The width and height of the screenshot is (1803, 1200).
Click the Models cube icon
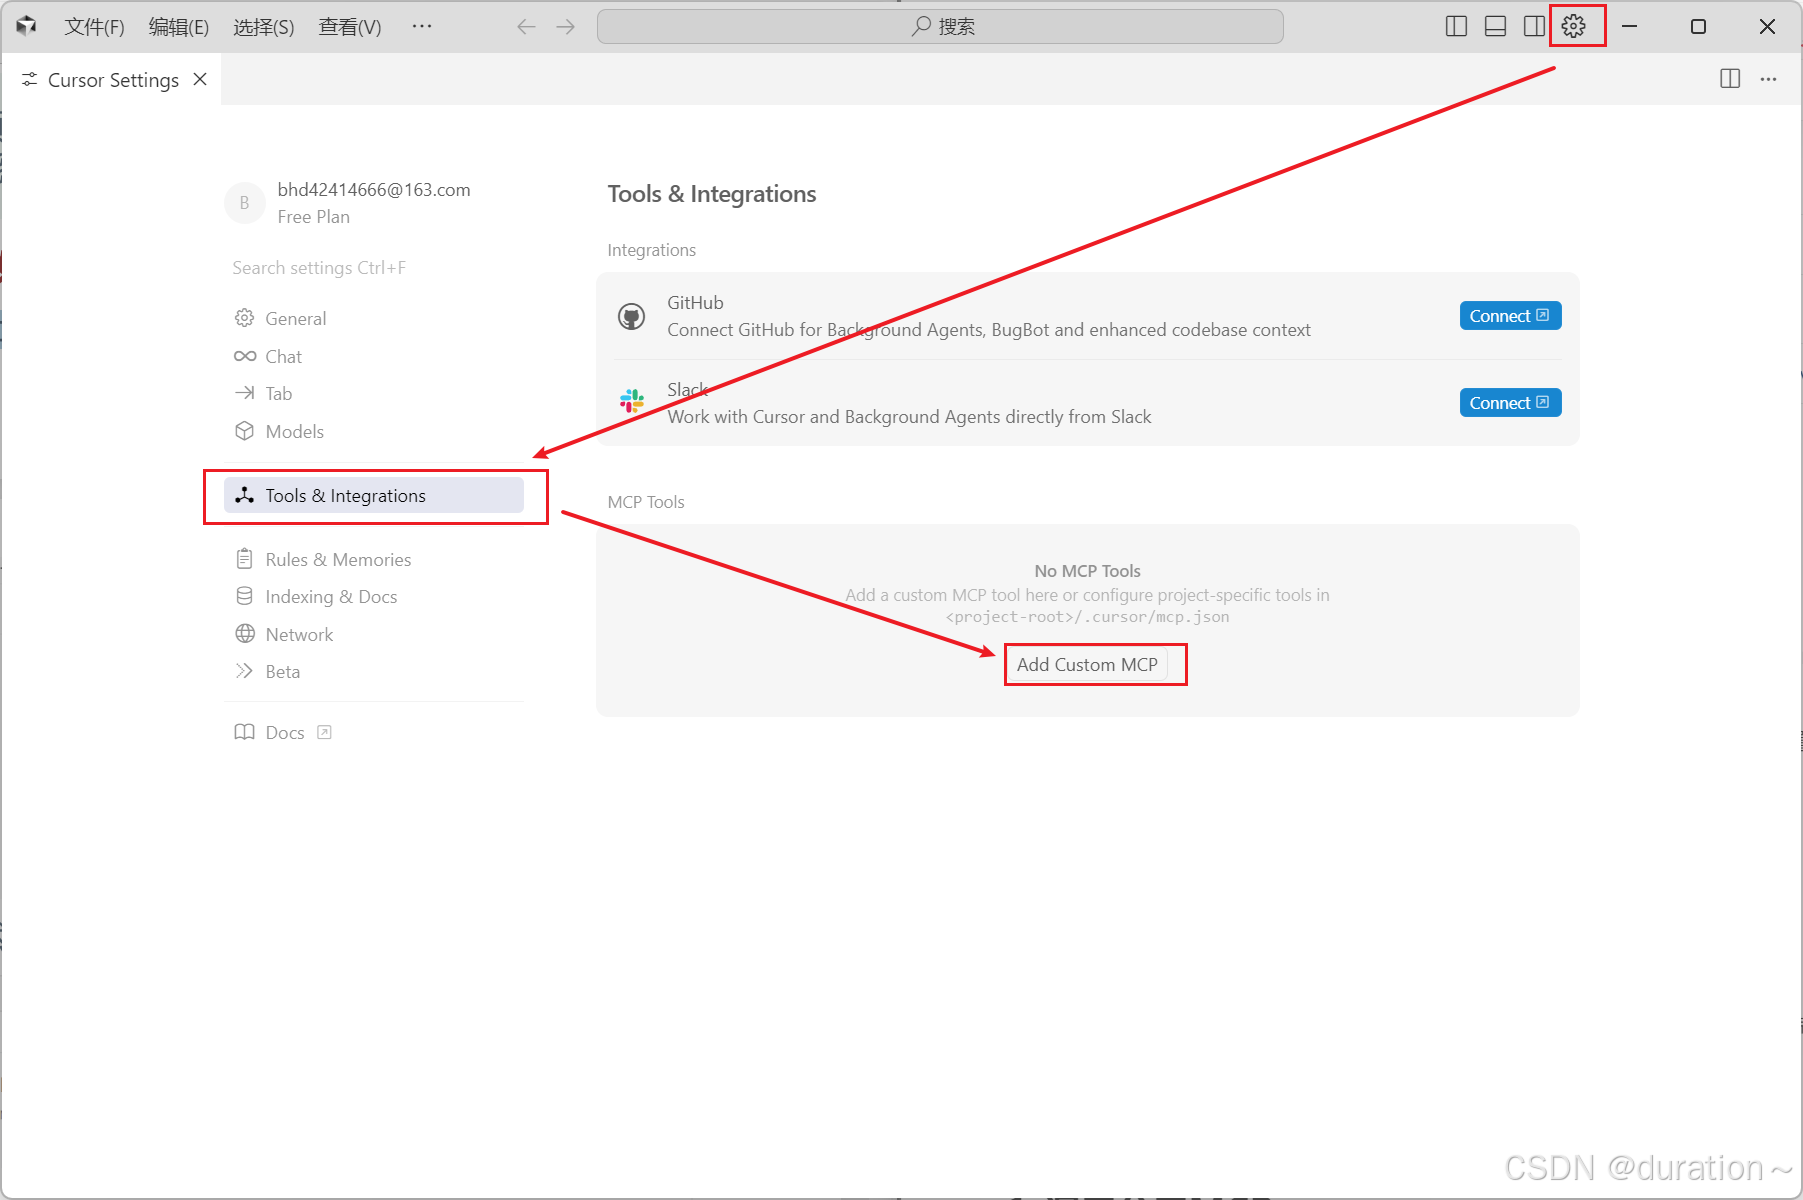pyautogui.click(x=244, y=431)
